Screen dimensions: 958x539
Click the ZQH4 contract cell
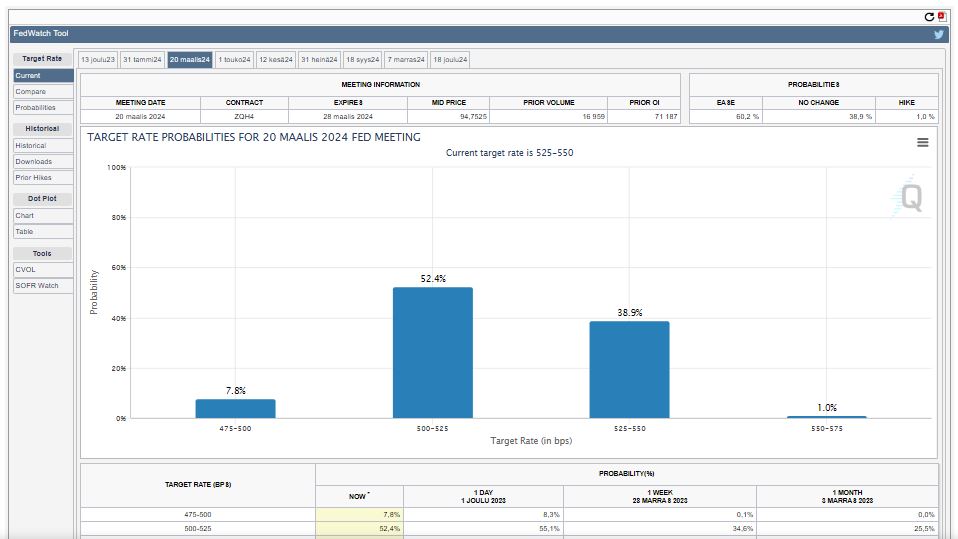point(244,116)
